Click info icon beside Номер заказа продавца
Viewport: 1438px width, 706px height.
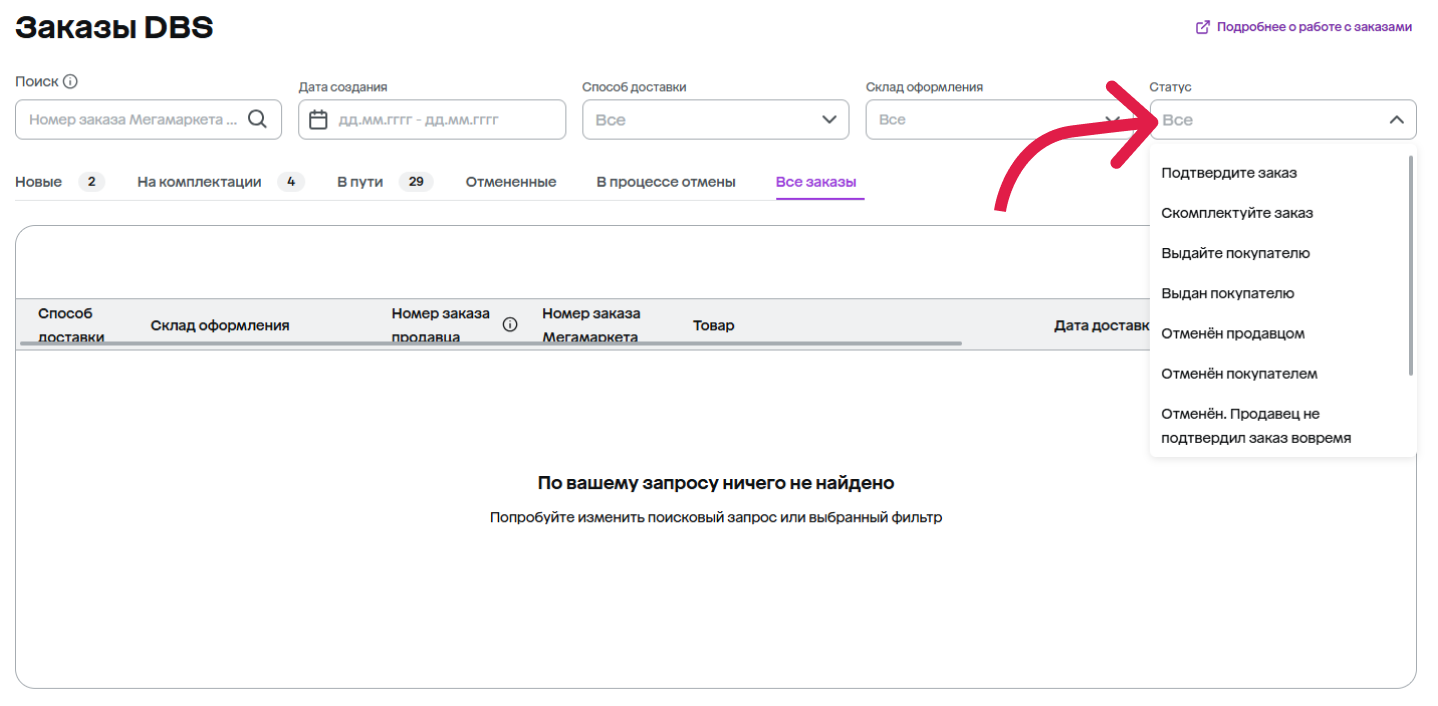510,325
